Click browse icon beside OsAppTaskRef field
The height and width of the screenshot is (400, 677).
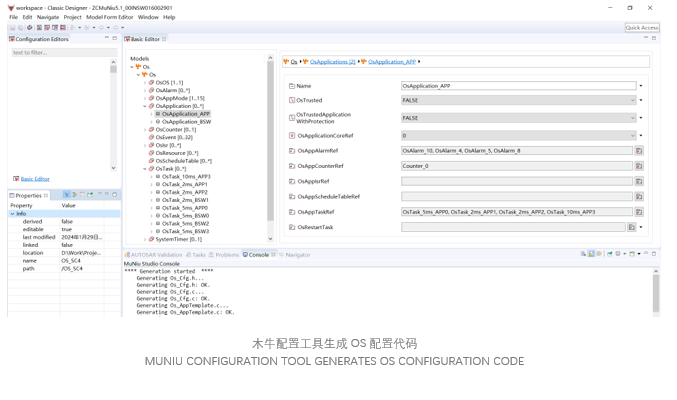point(639,212)
